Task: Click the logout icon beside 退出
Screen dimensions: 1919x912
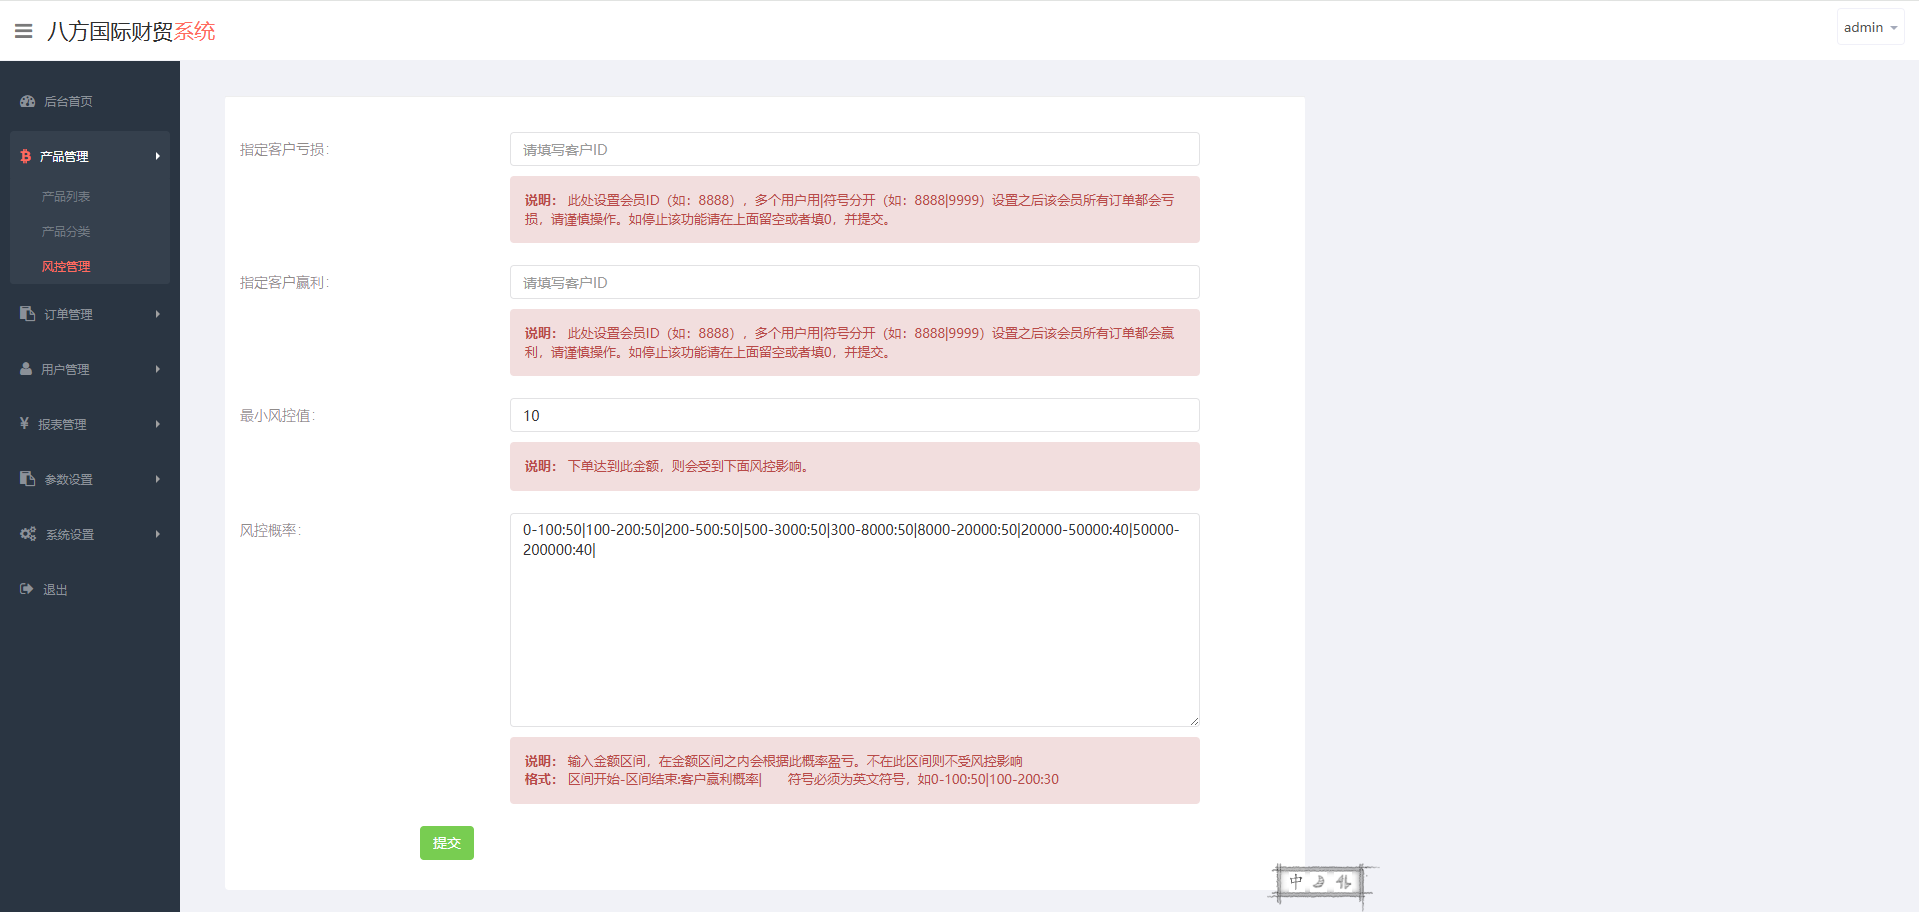Action: [x=27, y=589]
